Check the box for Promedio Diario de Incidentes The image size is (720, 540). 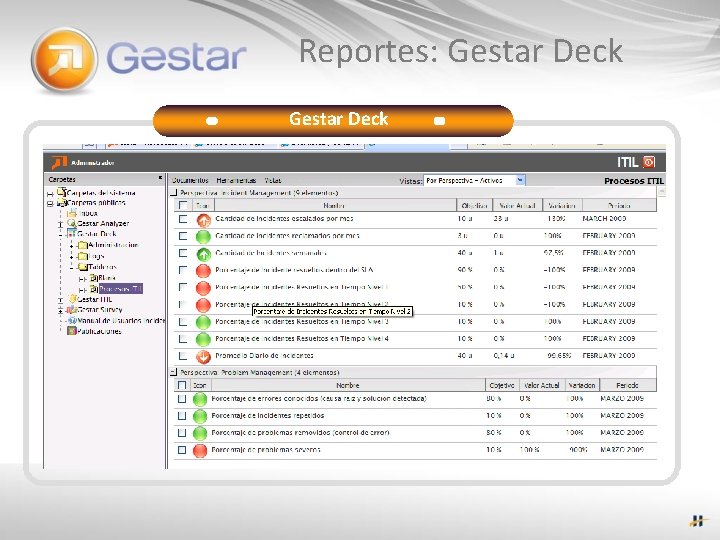click(183, 356)
